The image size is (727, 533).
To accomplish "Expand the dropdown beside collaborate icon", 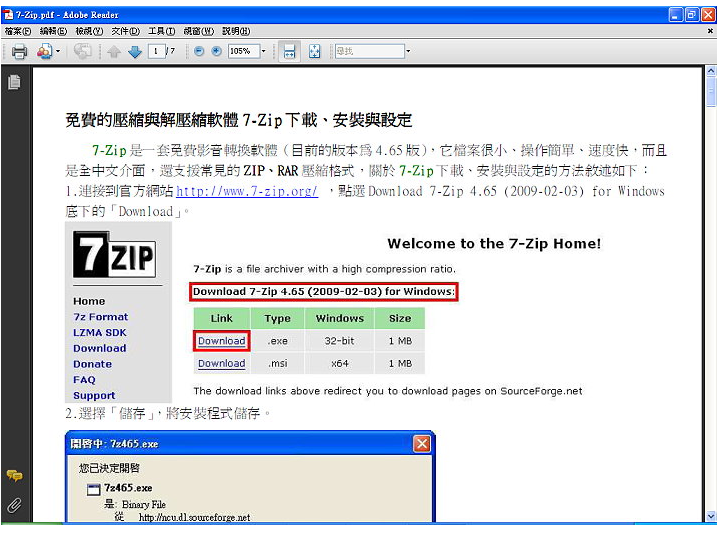I will click(58, 51).
